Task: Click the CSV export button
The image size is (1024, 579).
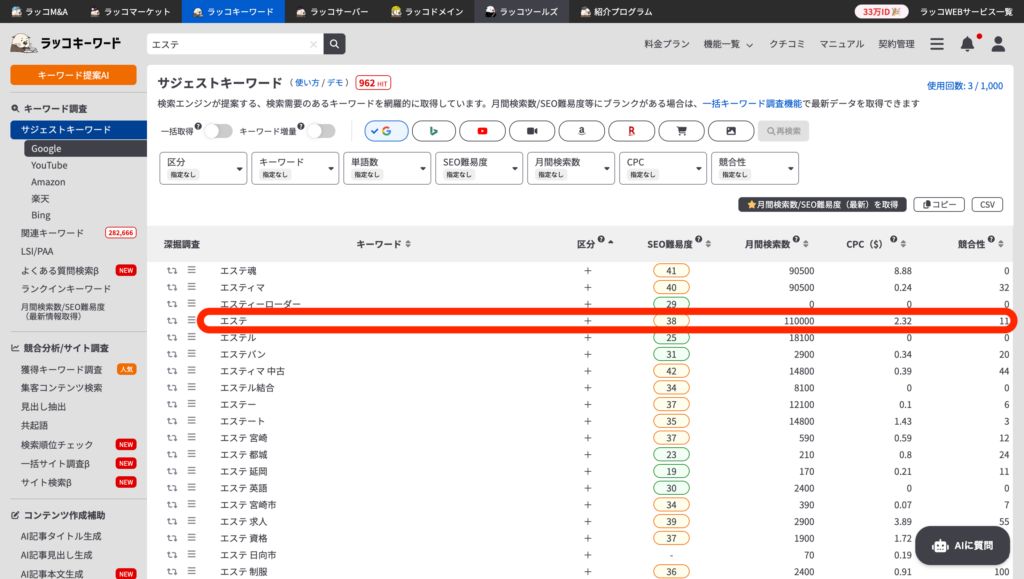Action: coord(986,204)
